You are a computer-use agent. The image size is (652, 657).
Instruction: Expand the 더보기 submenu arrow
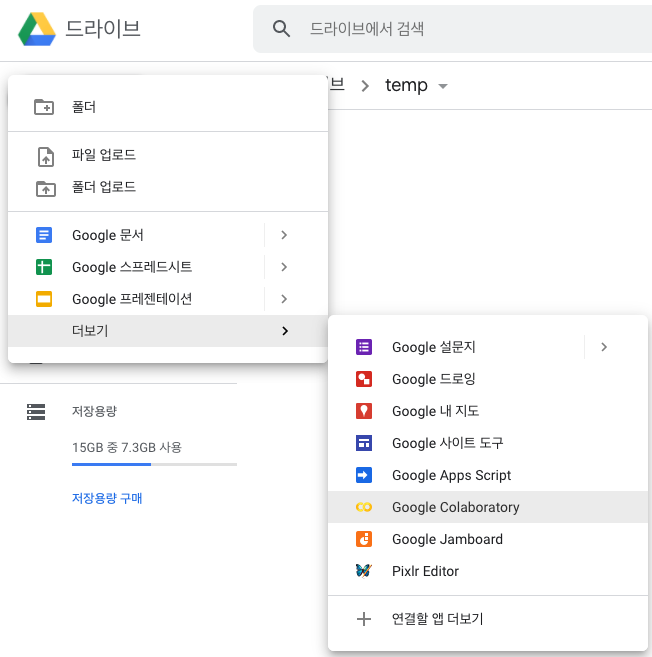tap(285, 331)
